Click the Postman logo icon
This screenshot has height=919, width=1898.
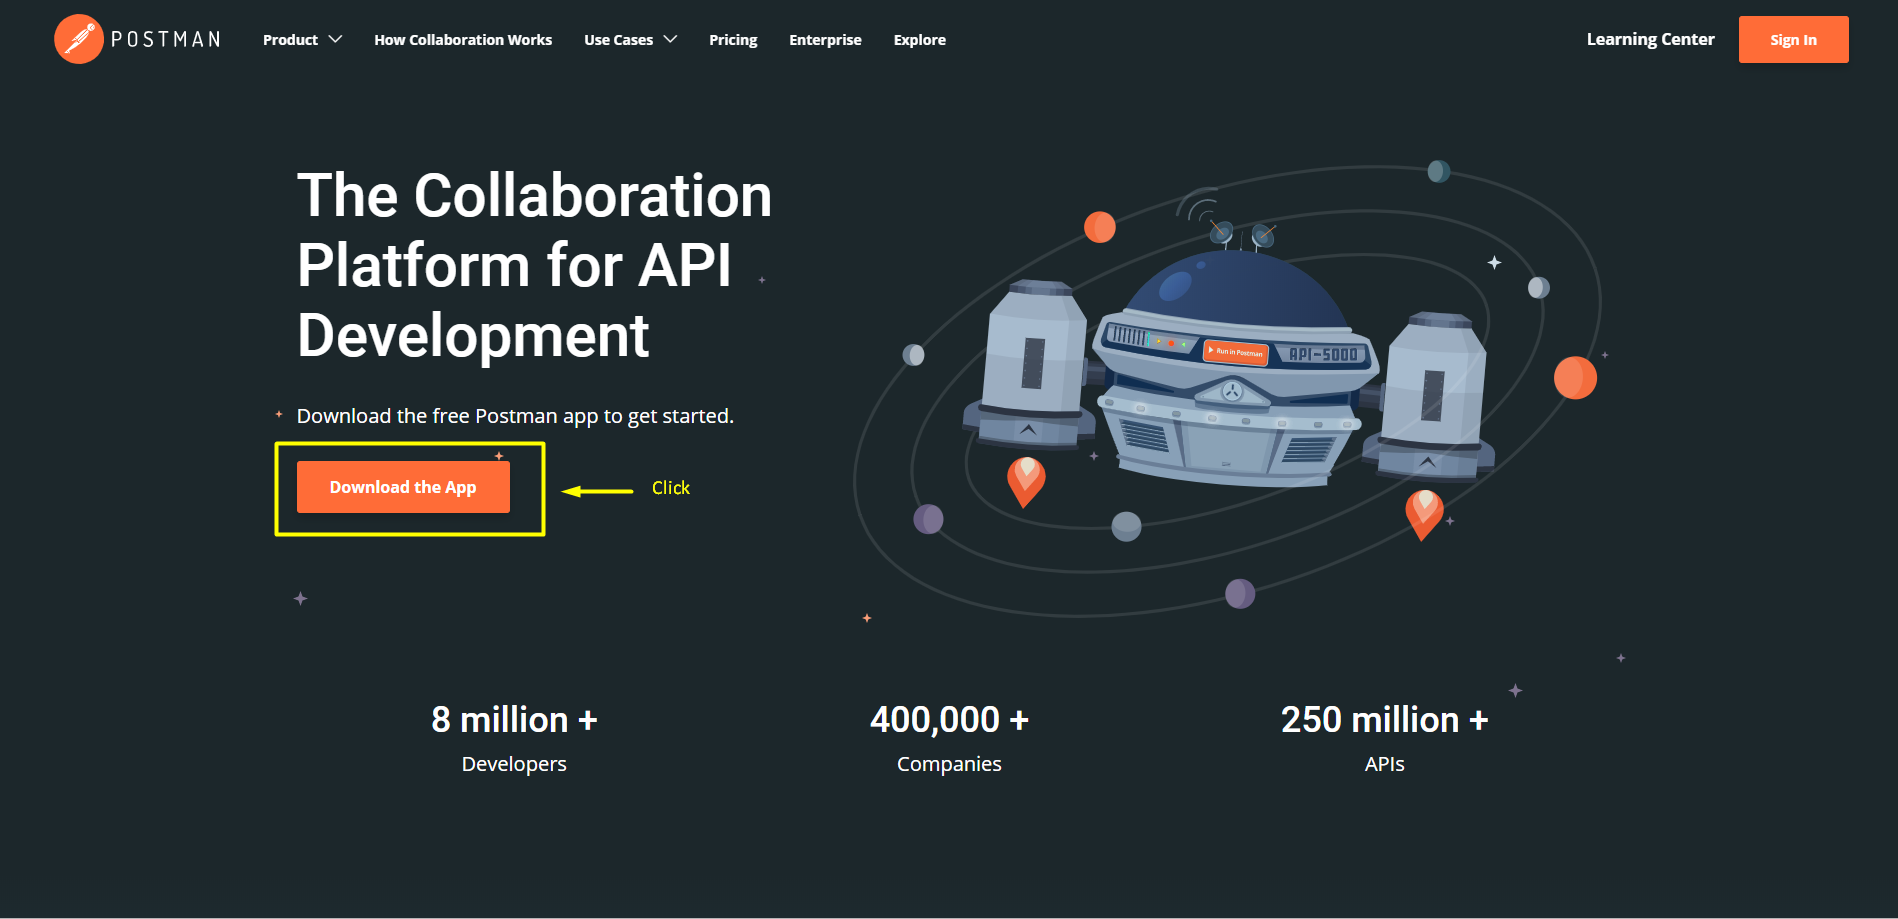click(x=78, y=39)
